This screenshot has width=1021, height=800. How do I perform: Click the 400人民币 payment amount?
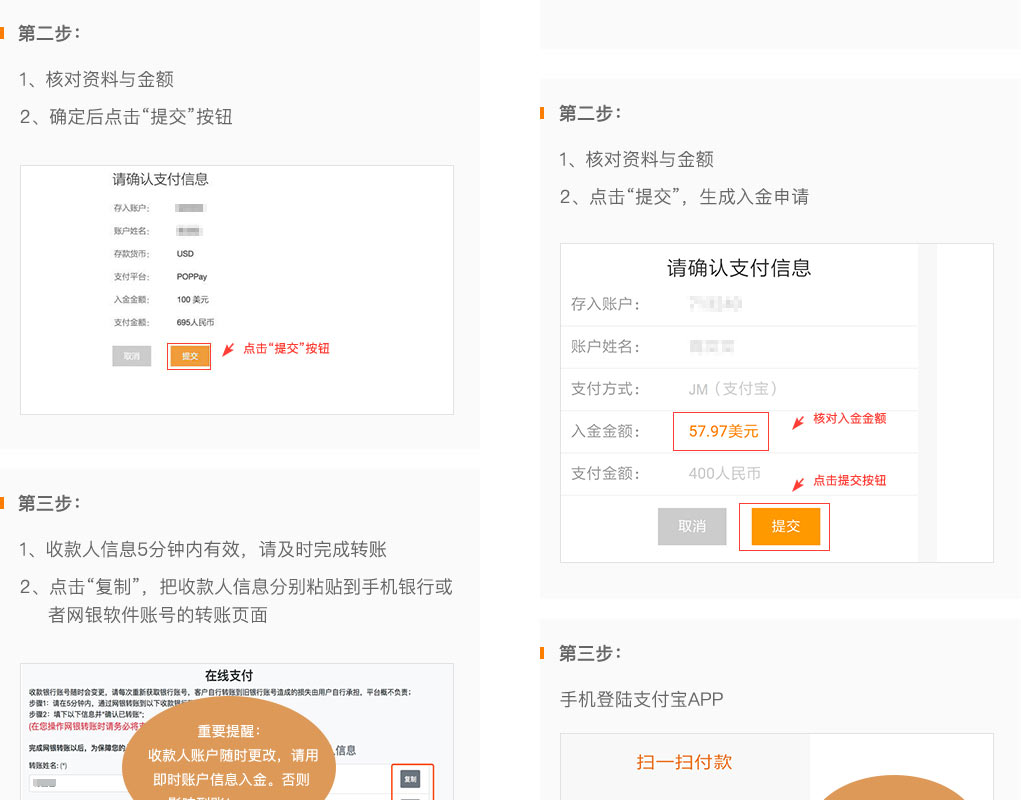(724, 473)
